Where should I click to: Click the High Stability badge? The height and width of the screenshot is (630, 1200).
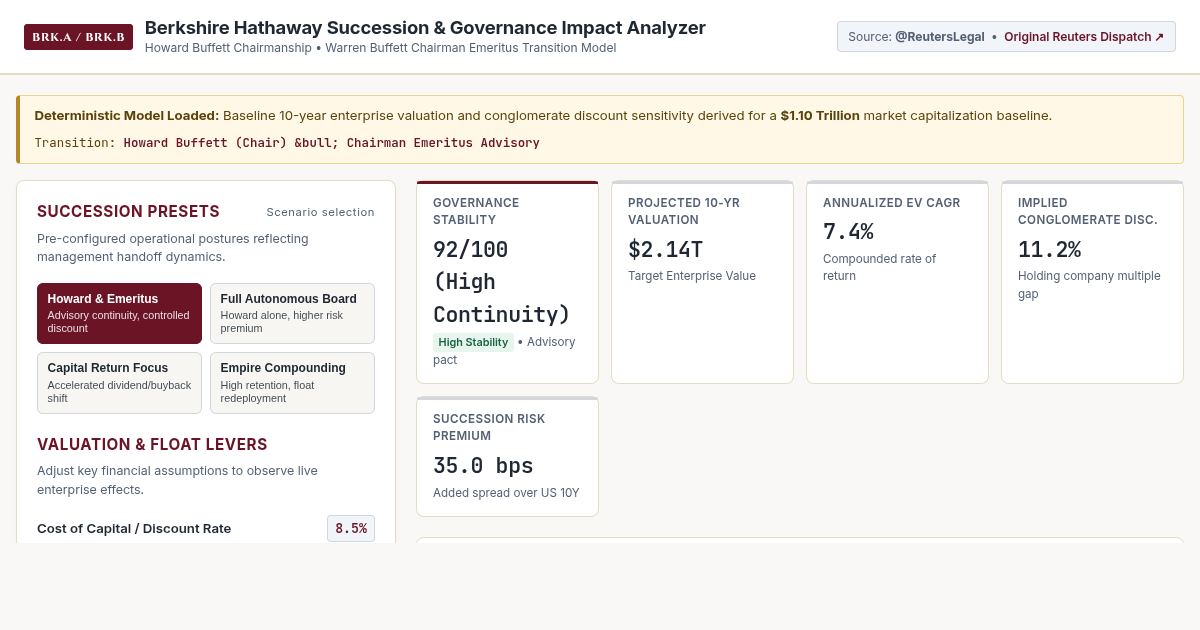pyautogui.click(x=473, y=342)
